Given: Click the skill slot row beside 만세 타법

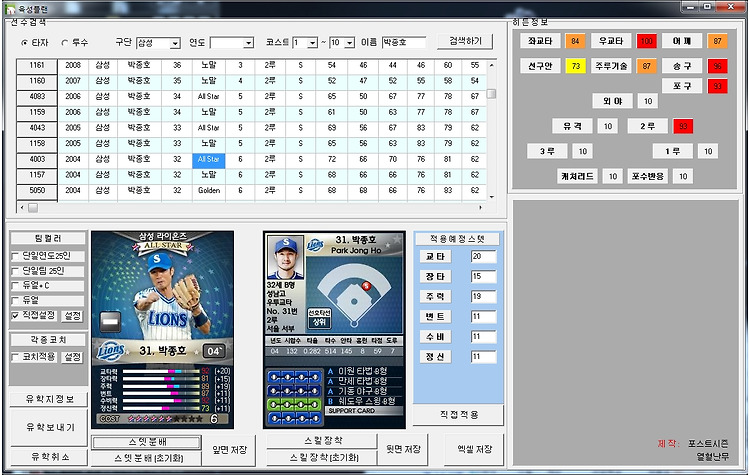Looking at the screenshot, I should [x=295, y=391].
